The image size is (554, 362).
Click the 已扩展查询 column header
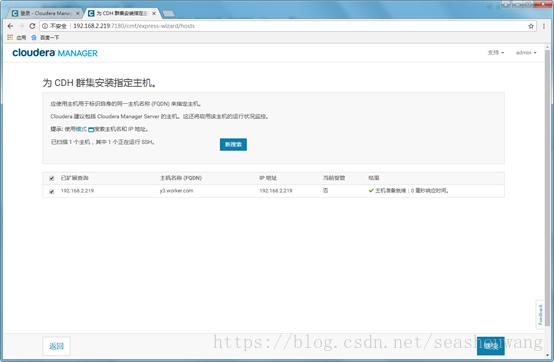coord(75,178)
